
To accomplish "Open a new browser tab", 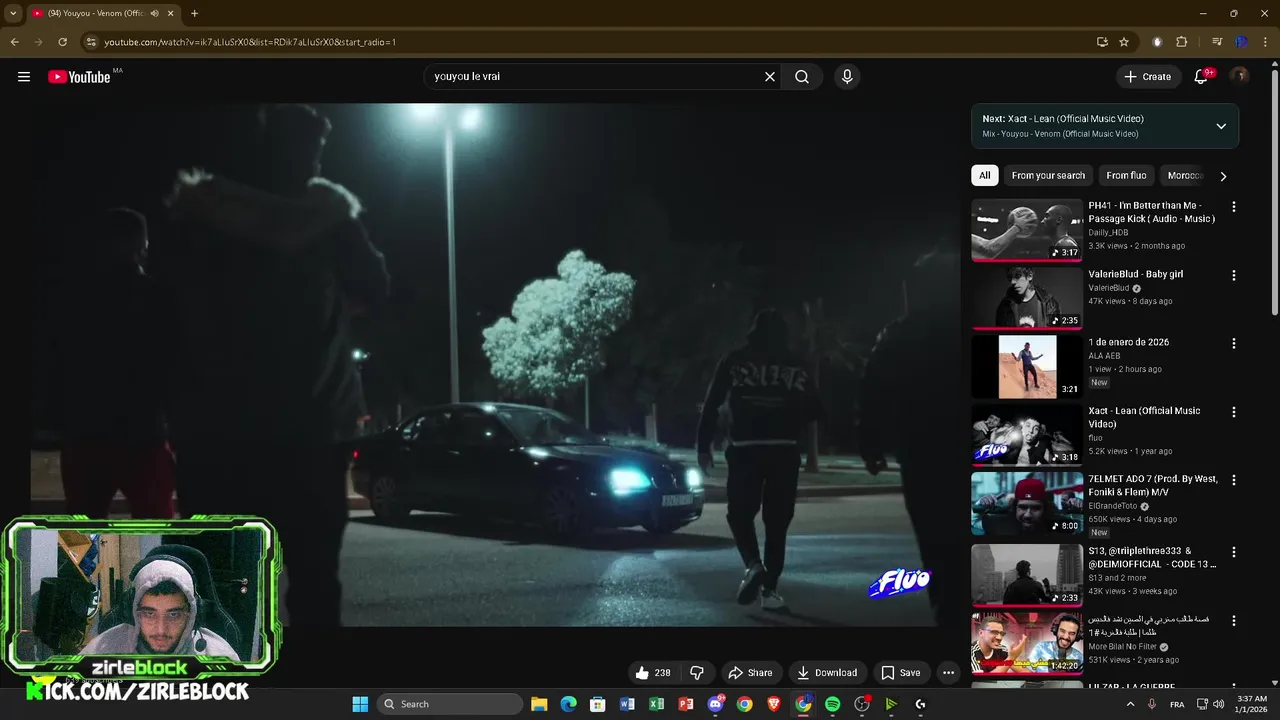I will 194,13.
